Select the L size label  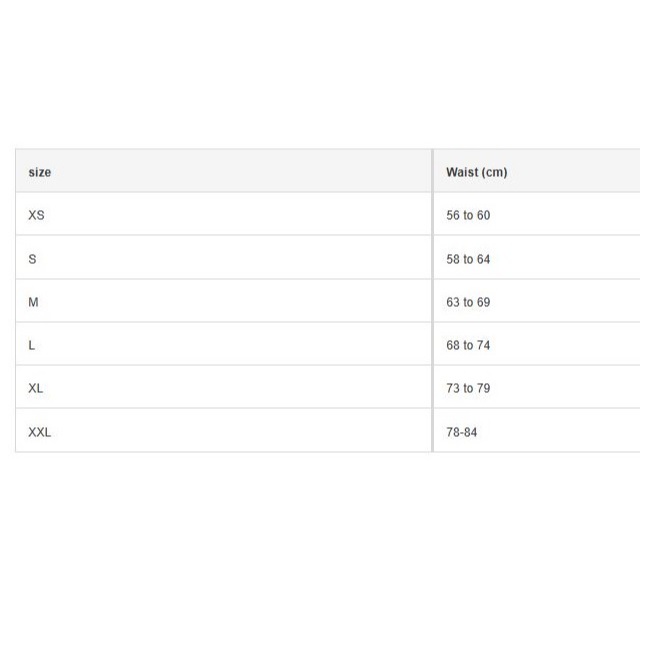coord(32,345)
